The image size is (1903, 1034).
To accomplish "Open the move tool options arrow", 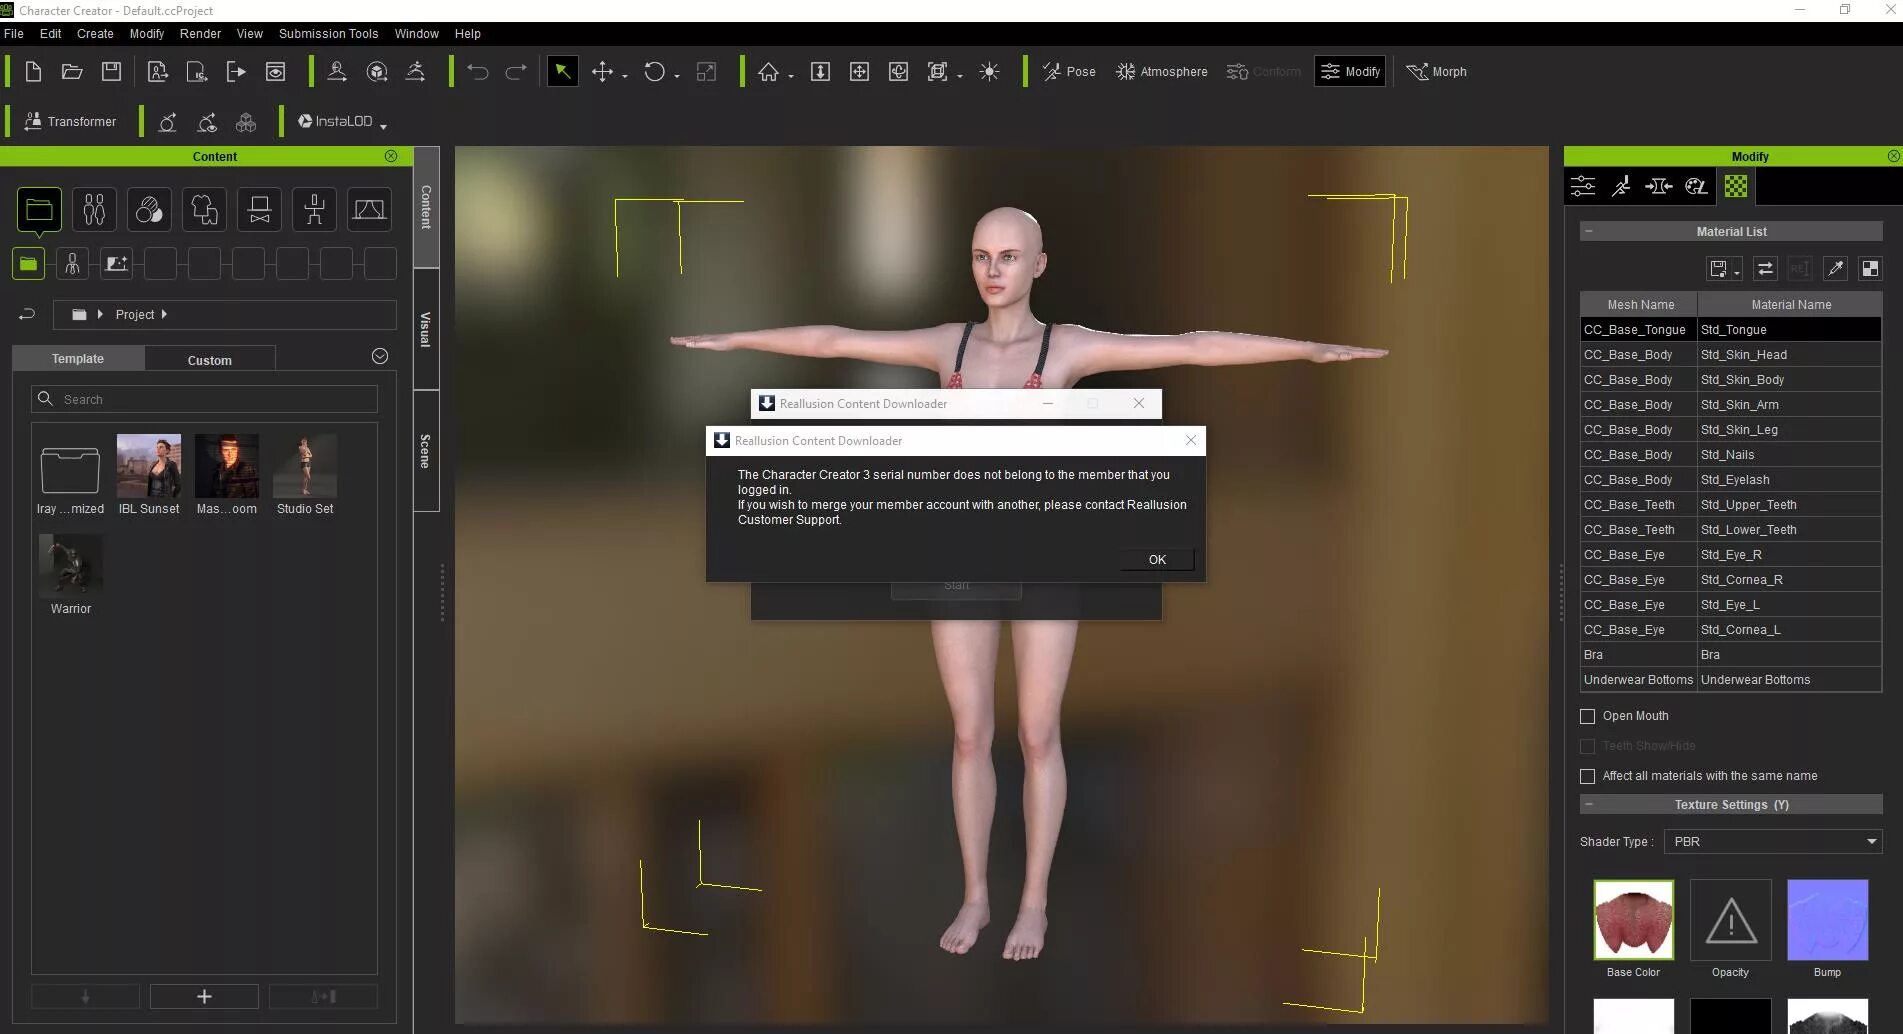I will click(x=625, y=77).
